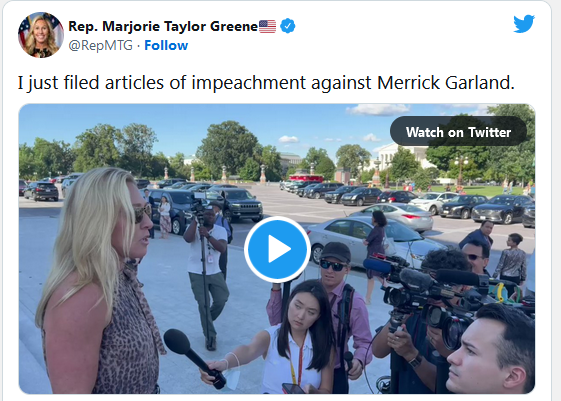Click the smartphone held at video bottom
The height and width of the screenshot is (401, 561).
tap(293, 388)
